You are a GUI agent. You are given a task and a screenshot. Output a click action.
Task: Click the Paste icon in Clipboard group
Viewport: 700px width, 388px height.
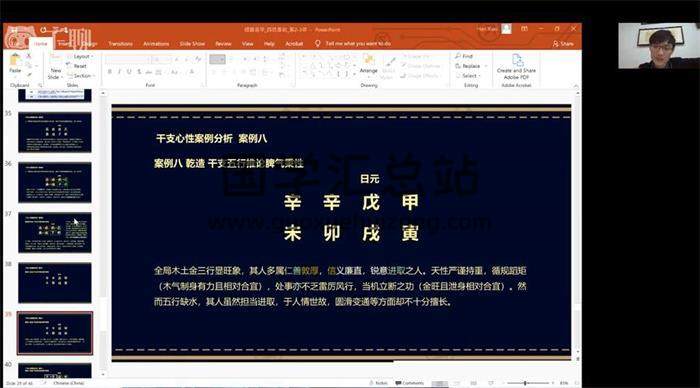click(15, 60)
